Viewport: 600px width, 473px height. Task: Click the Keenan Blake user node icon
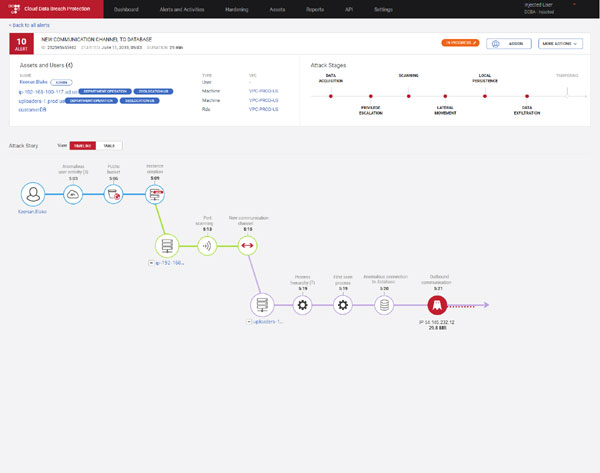(x=33, y=195)
